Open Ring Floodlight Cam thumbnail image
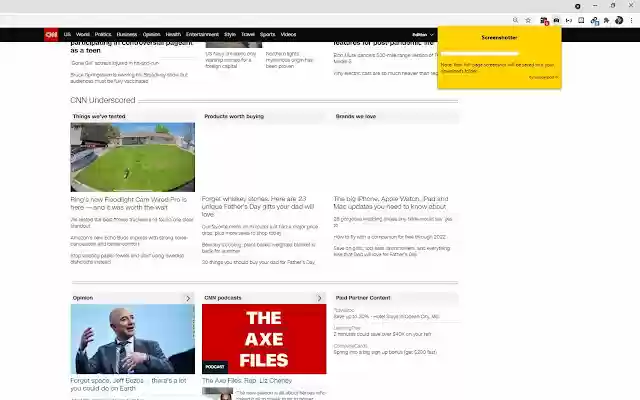 (133, 157)
